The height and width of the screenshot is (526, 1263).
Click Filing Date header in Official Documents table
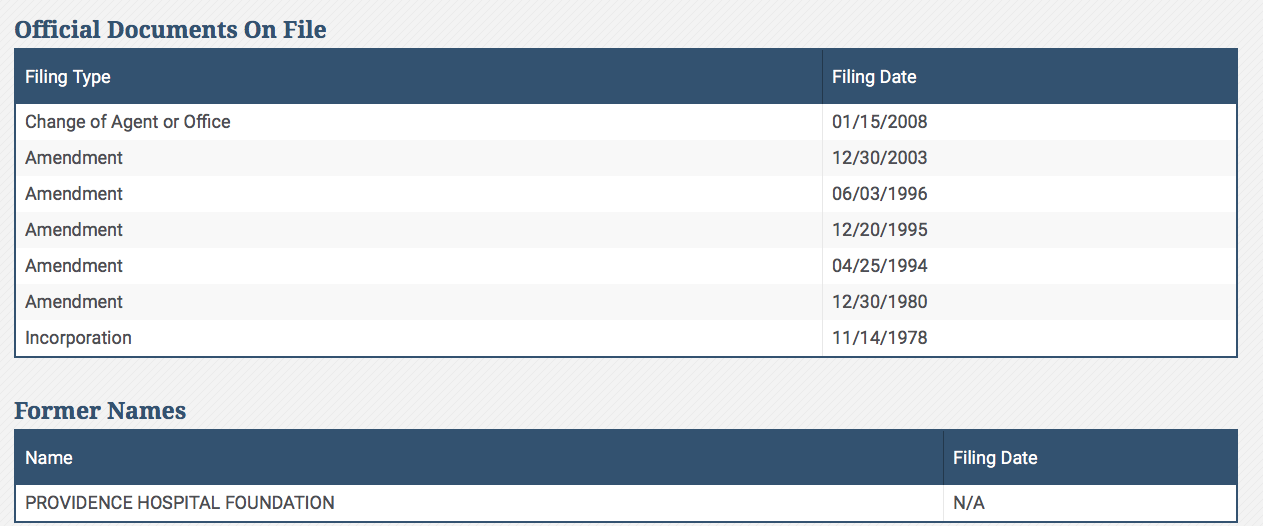[x=874, y=77]
